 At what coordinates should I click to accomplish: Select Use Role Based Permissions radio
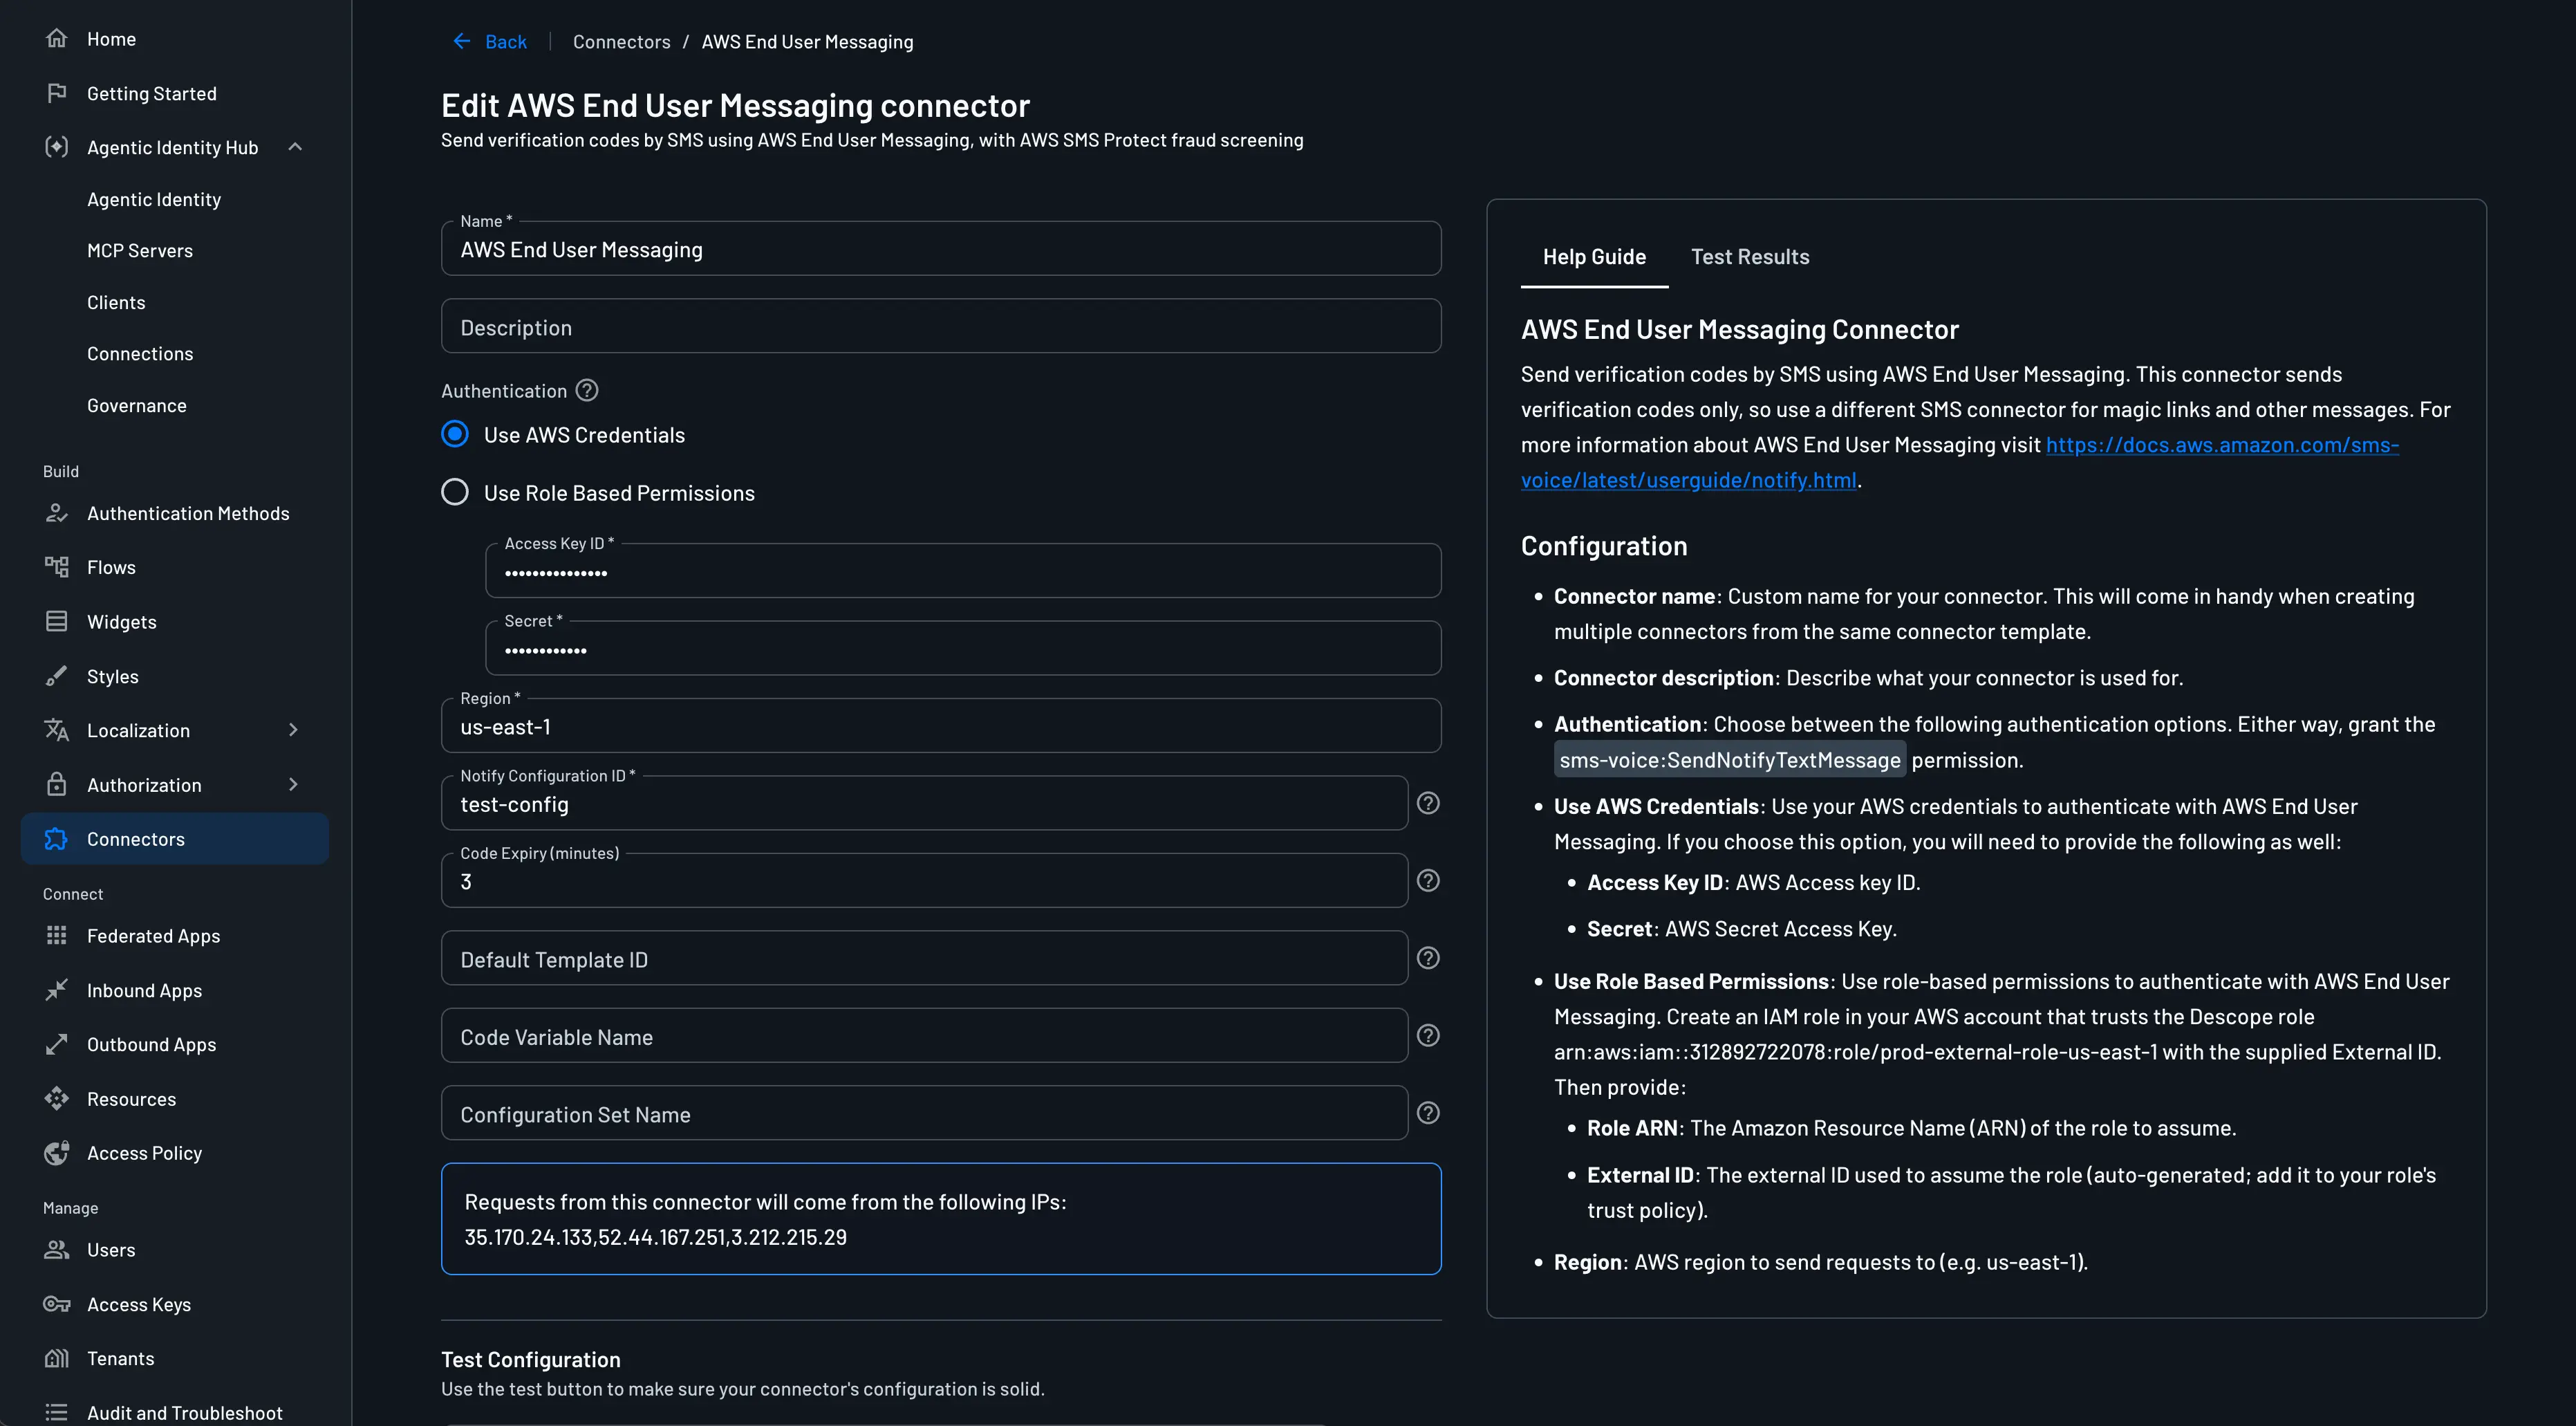point(455,492)
